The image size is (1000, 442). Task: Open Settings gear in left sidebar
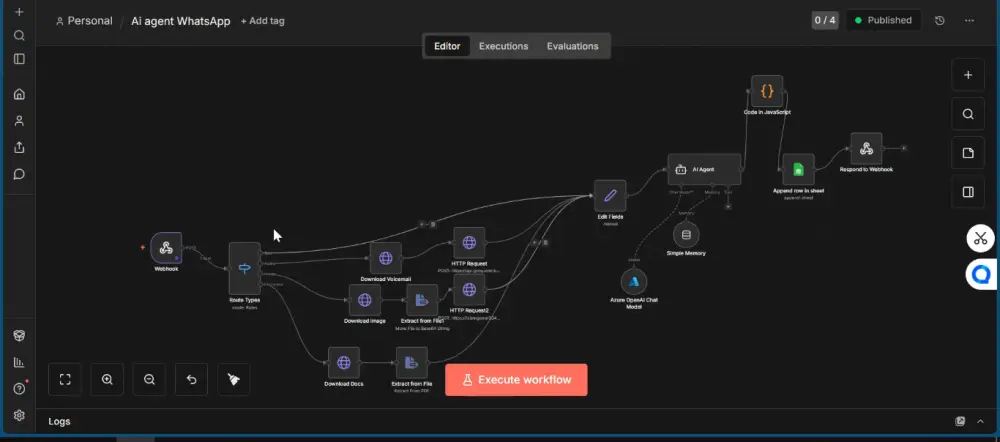pyautogui.click(x=19, y=415)
